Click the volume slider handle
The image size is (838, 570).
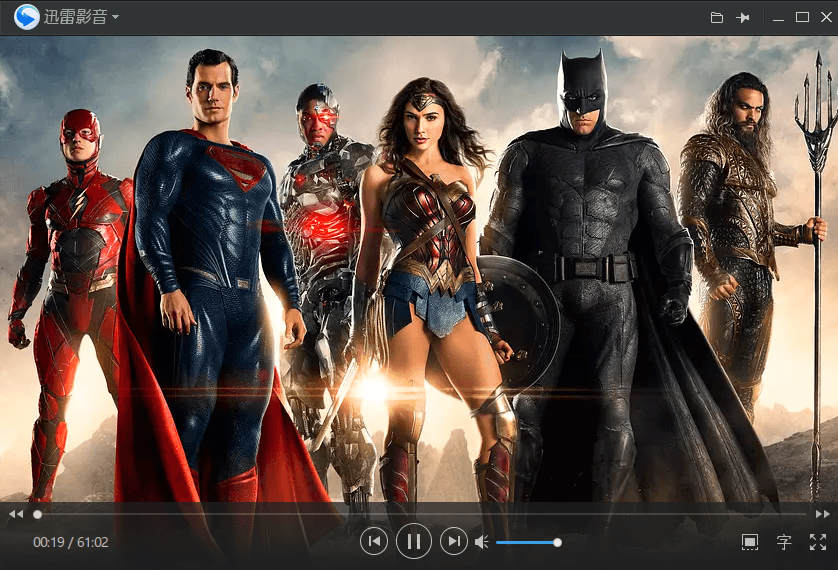pyautogui.click(x=557, y=542)
